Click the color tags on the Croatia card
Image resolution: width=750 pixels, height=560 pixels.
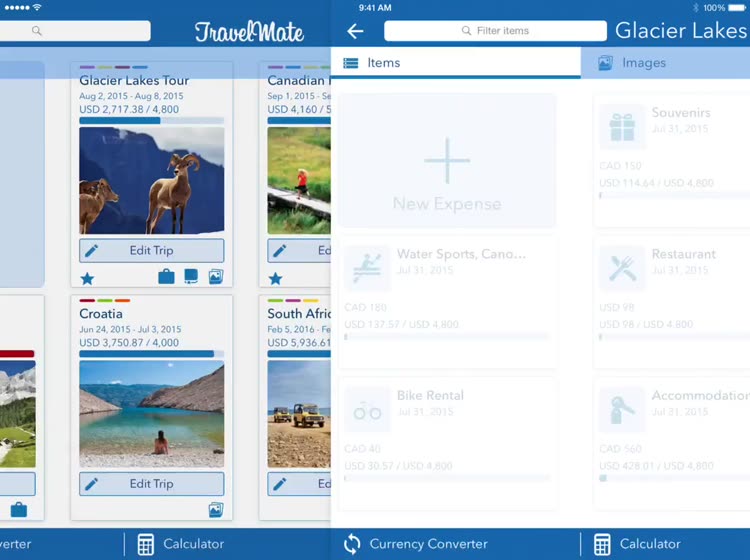tap(105, 301)
